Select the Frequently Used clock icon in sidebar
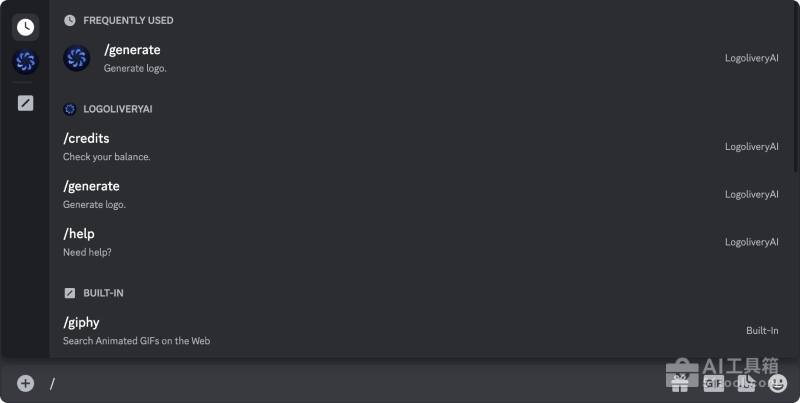Viewport: 800px width, 403px height. pos(26,27)
